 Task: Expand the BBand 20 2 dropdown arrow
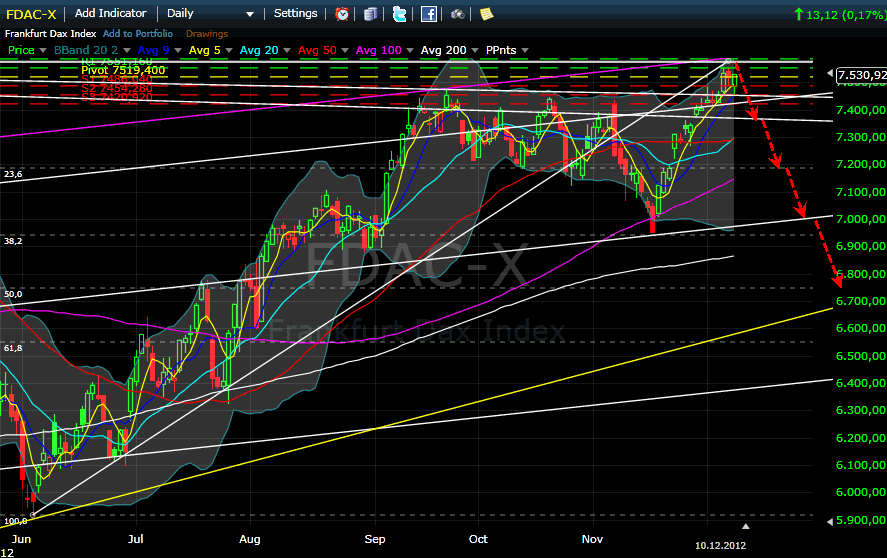127,50
